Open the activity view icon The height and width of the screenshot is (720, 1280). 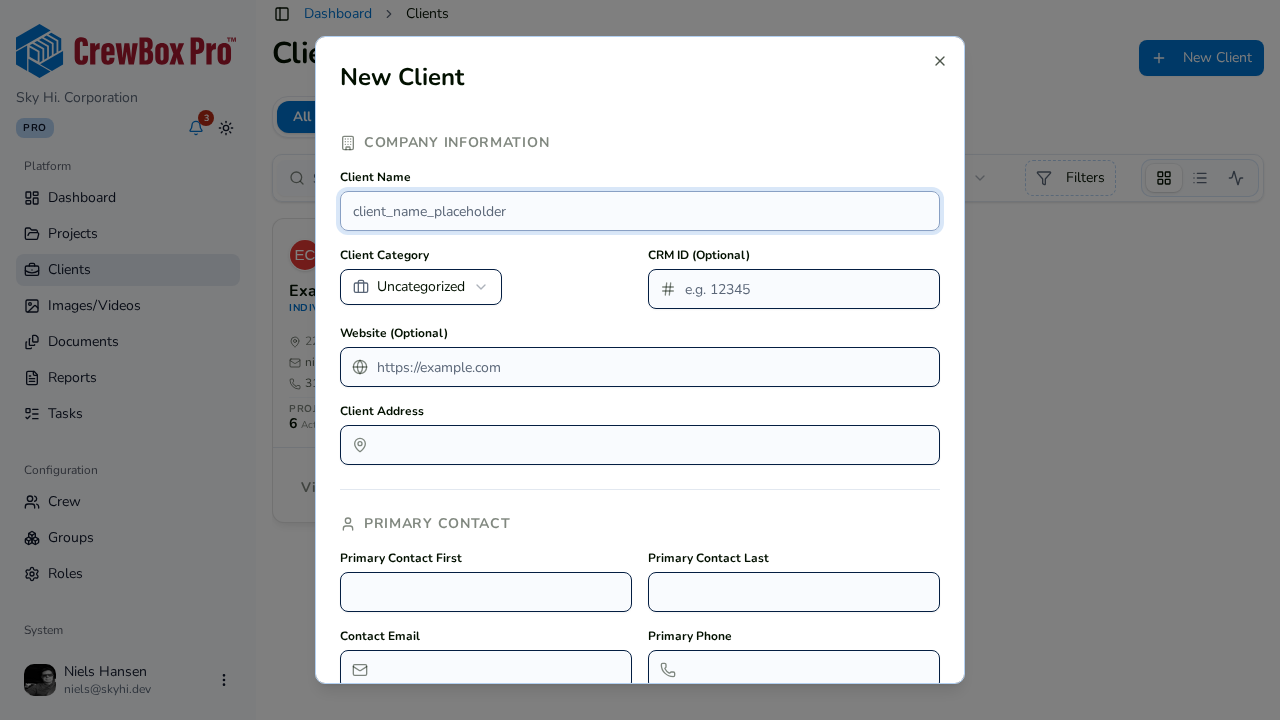[x=1236, y=178]
